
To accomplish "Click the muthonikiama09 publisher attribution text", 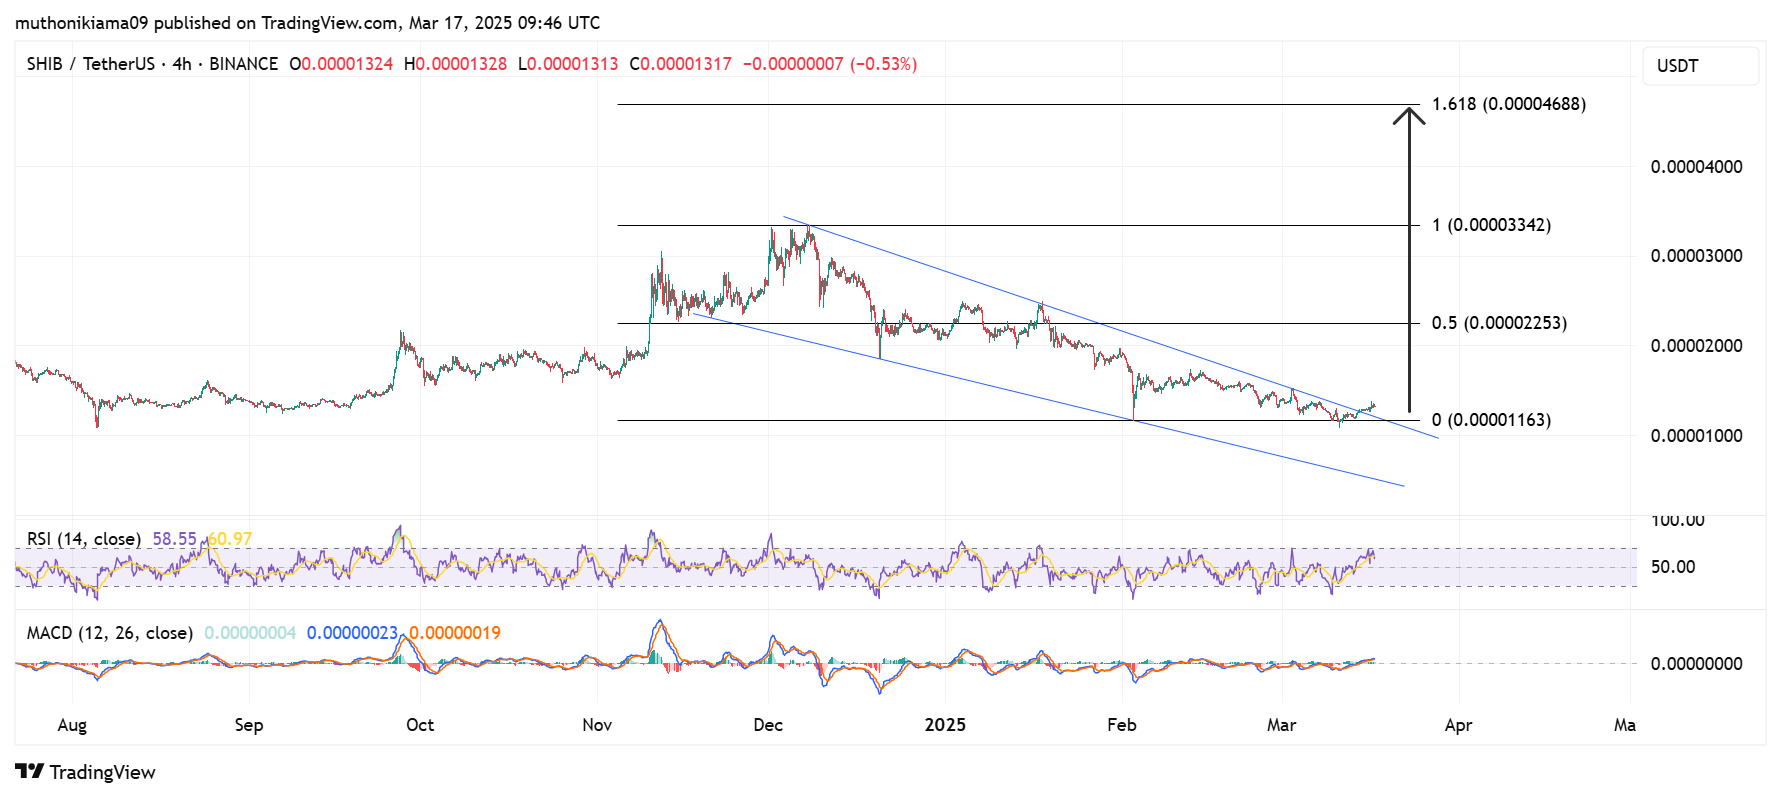I will pyautogui.click(x=308, y=22).
